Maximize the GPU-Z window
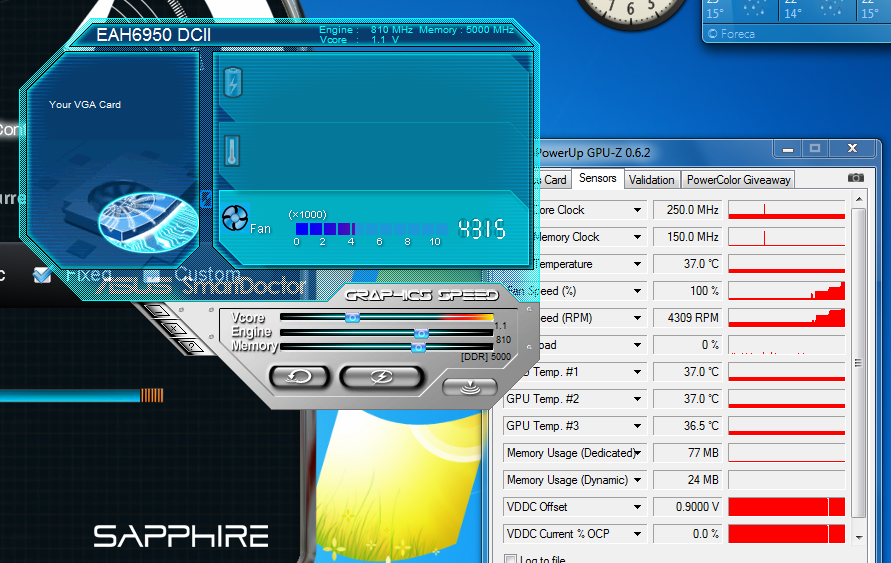891x563 pixels. tap(815, 149)
